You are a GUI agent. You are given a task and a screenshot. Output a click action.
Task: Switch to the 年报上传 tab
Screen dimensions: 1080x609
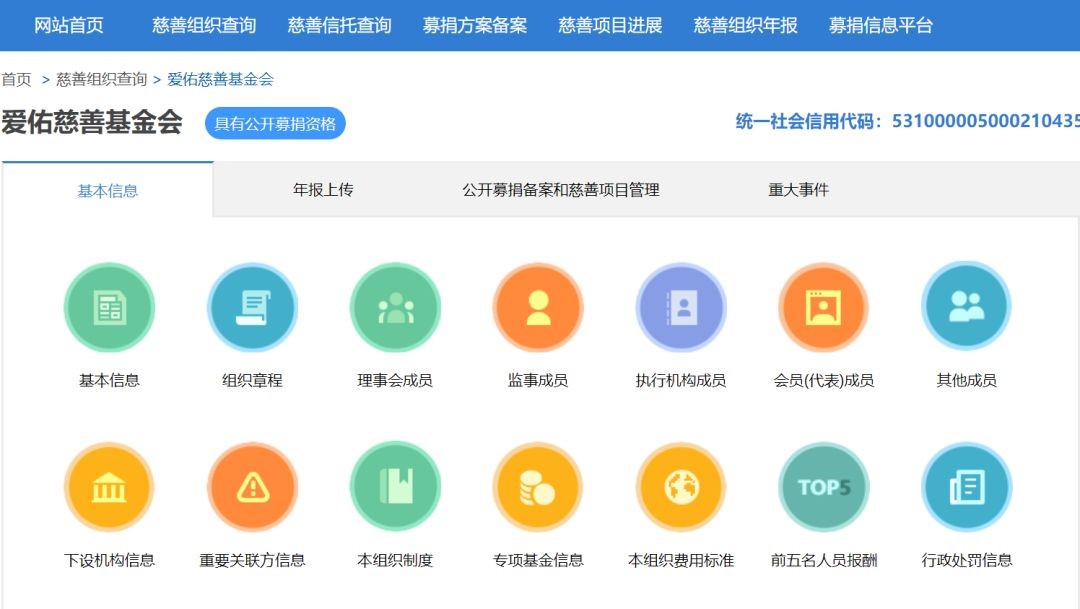click(x=322, y=189)
